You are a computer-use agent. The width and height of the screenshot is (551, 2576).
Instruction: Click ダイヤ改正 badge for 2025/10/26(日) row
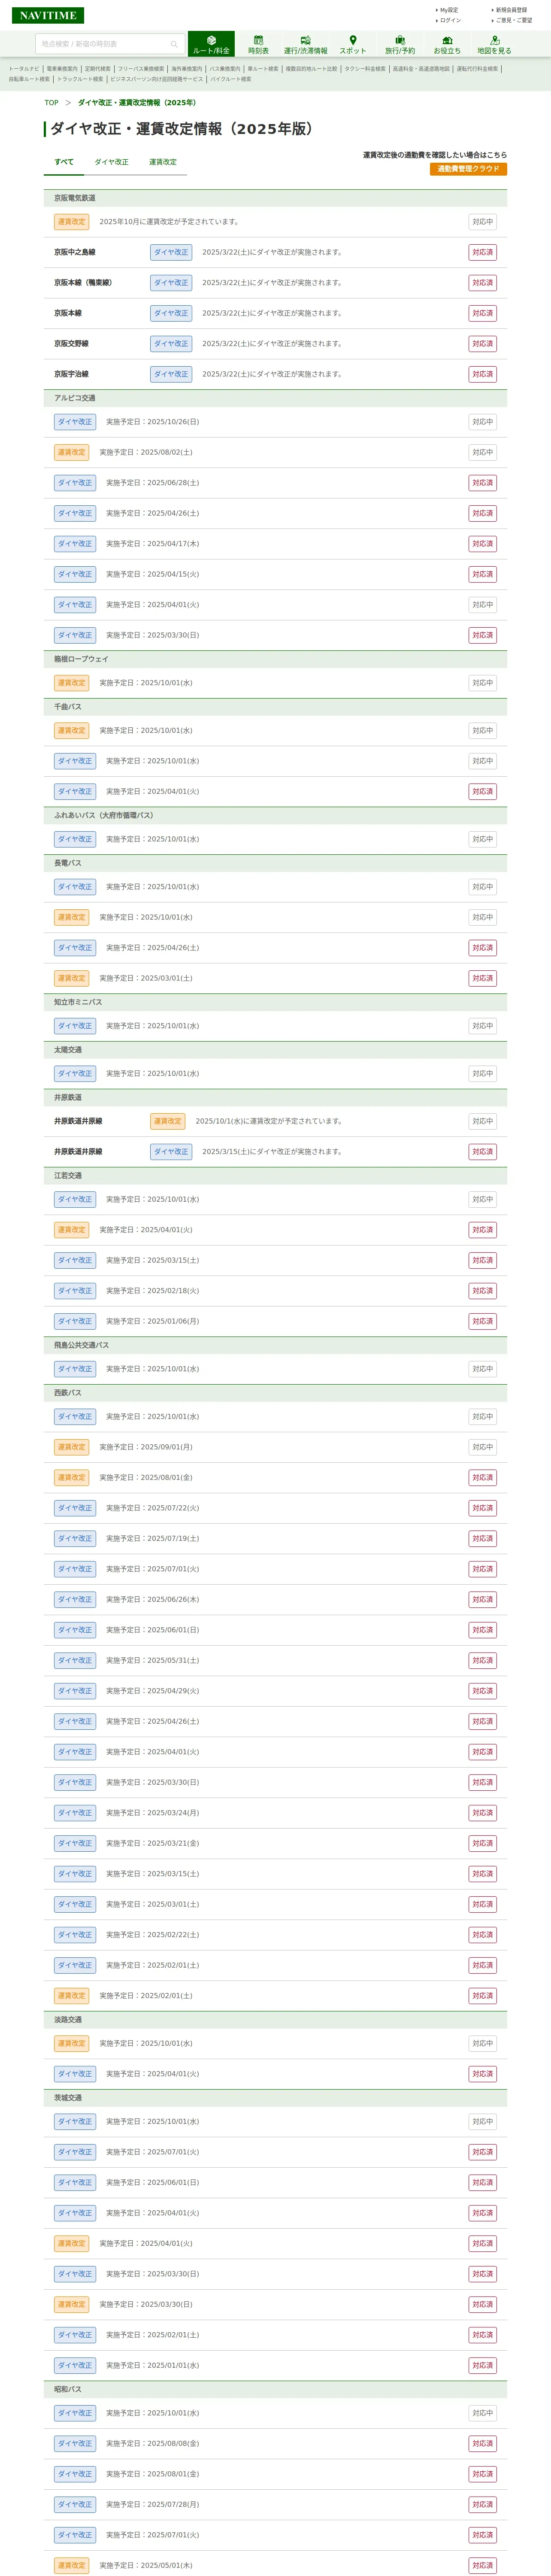click(x=75, y=422)
